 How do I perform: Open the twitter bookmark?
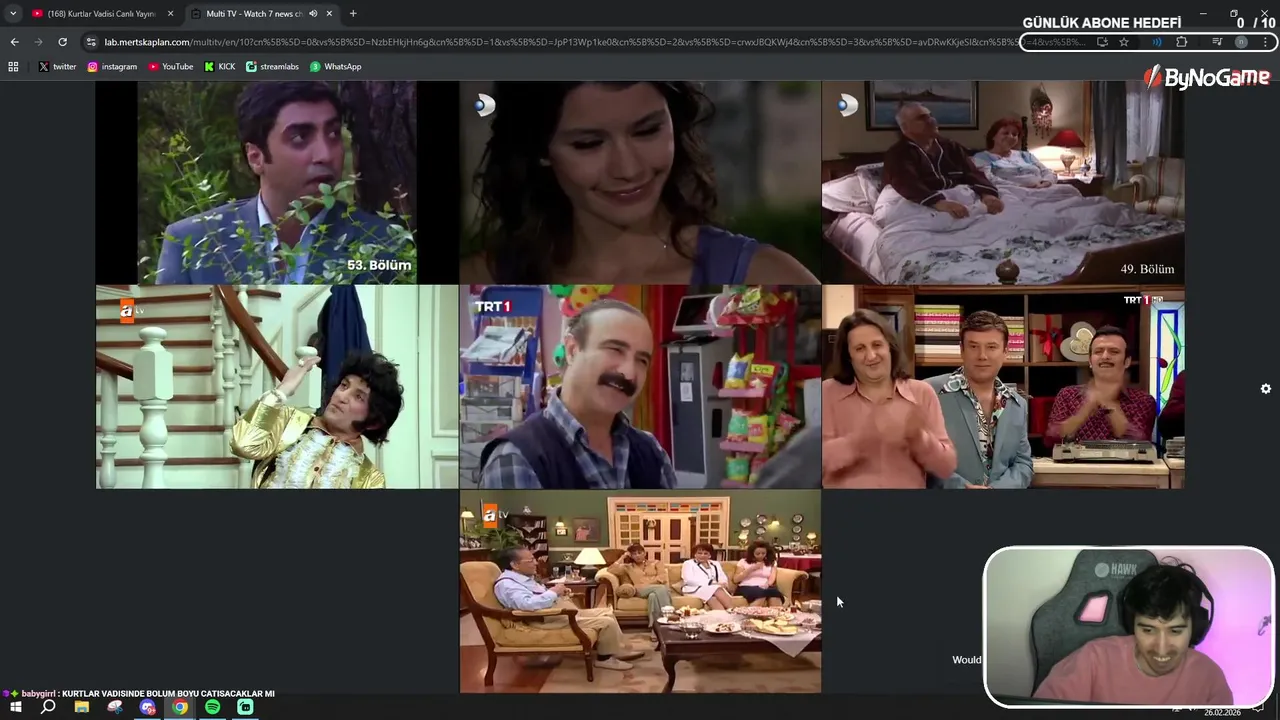tap(57, 66)
